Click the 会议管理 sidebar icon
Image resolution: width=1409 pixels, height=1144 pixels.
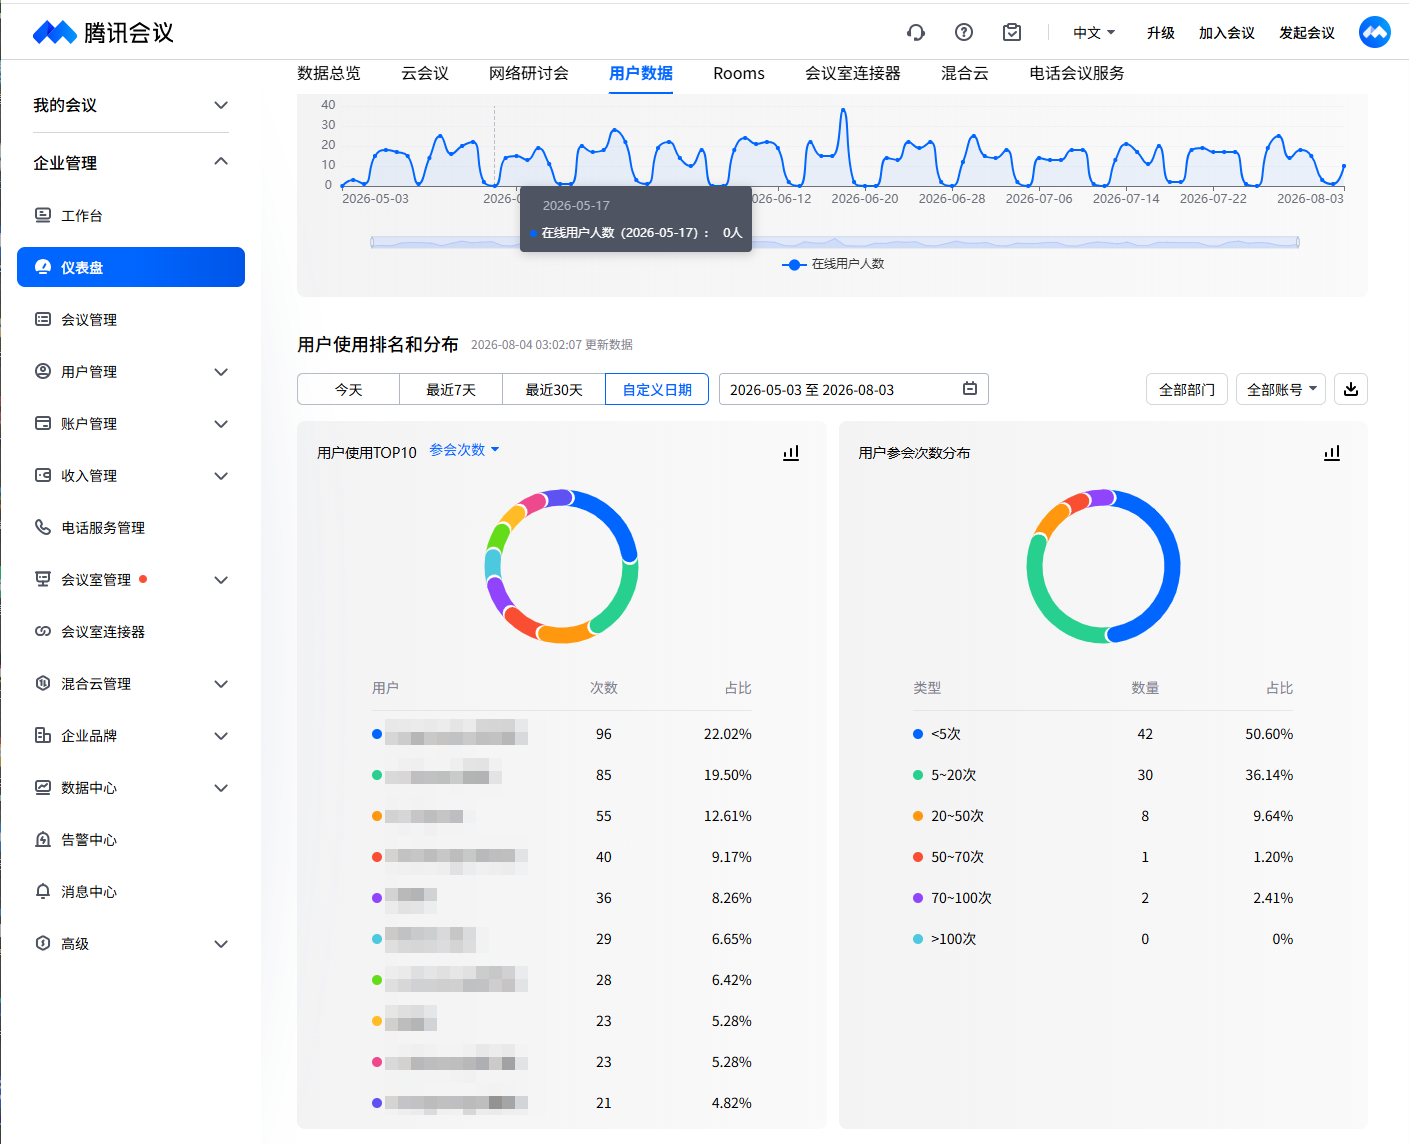43,319
